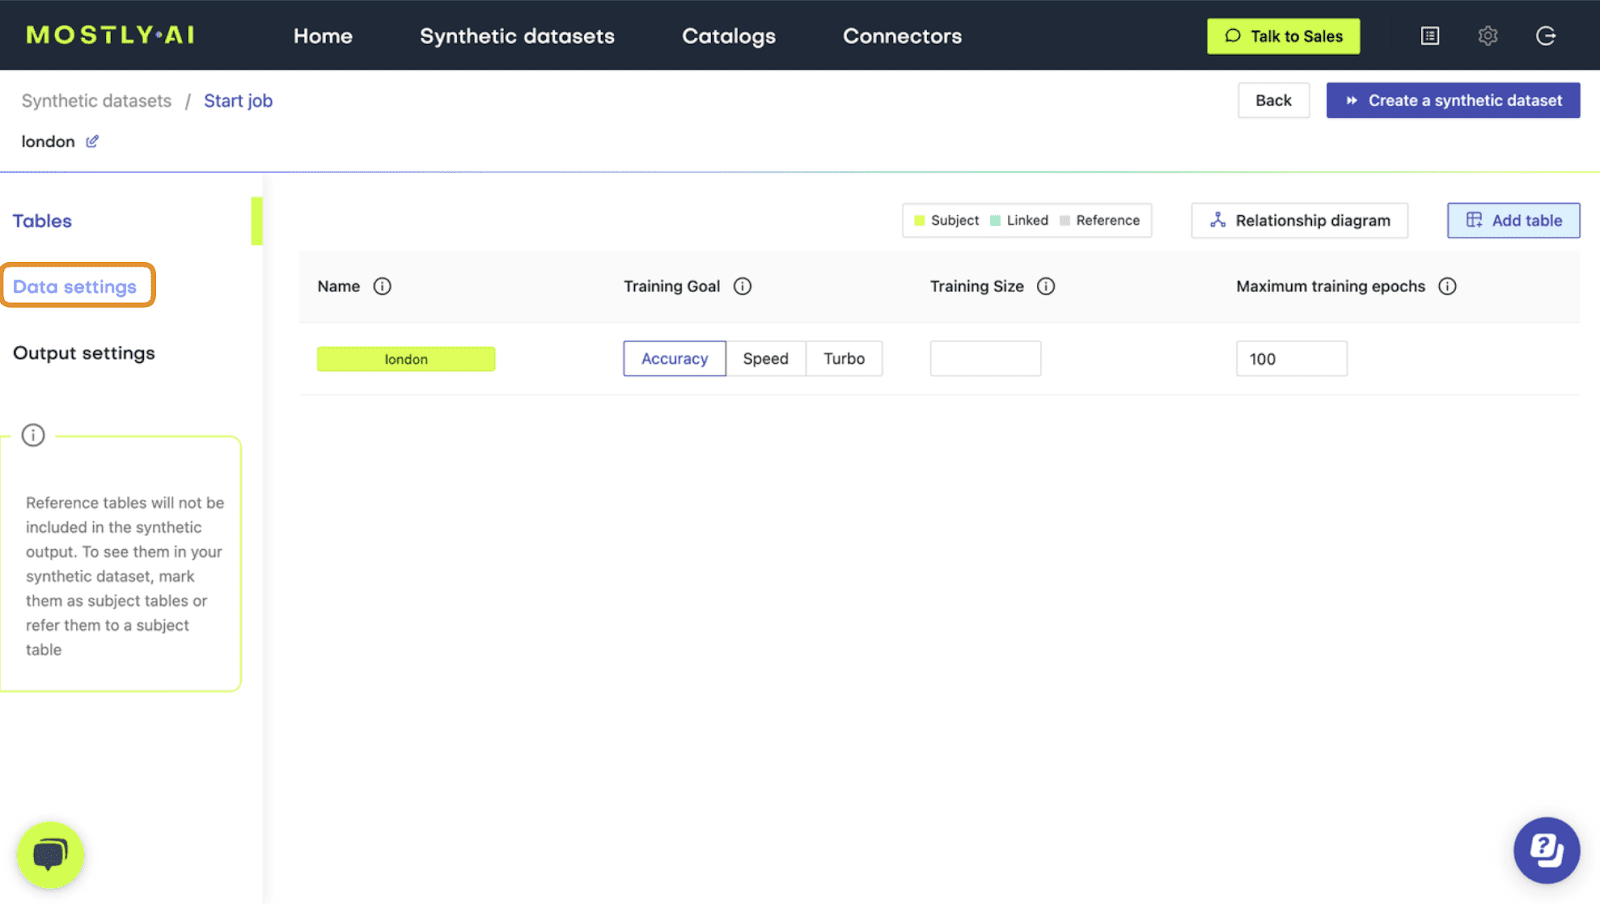
Task: Click the Linked legend swatch
Action: [995, 221]
